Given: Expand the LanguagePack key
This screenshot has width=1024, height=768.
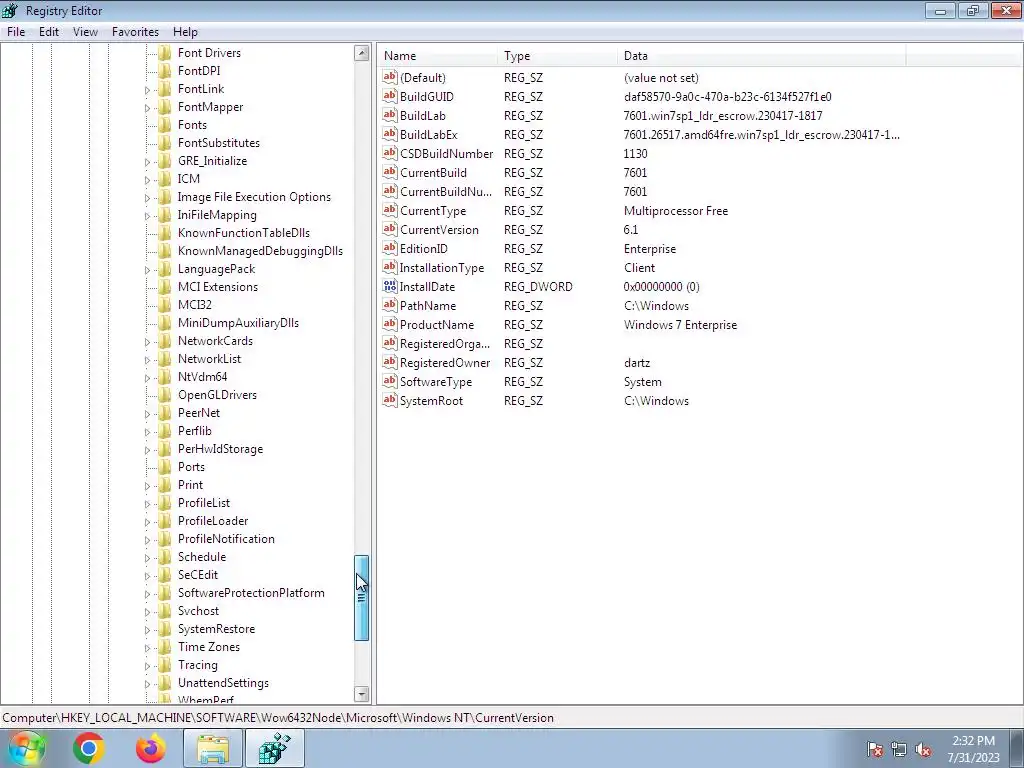Looking at the screenshot, I should [147, 270].
